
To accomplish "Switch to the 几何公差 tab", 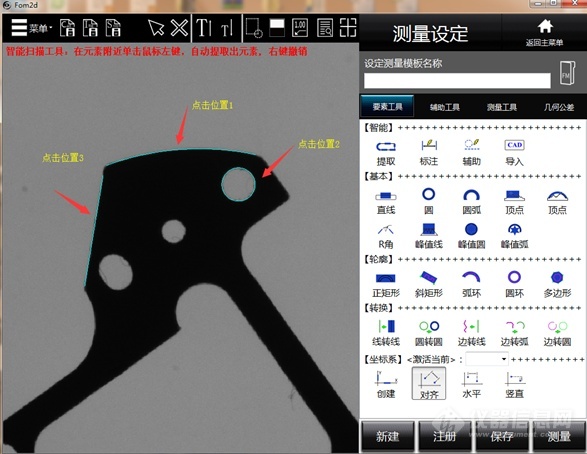I will pyautogui.click(x=559, y=107).
